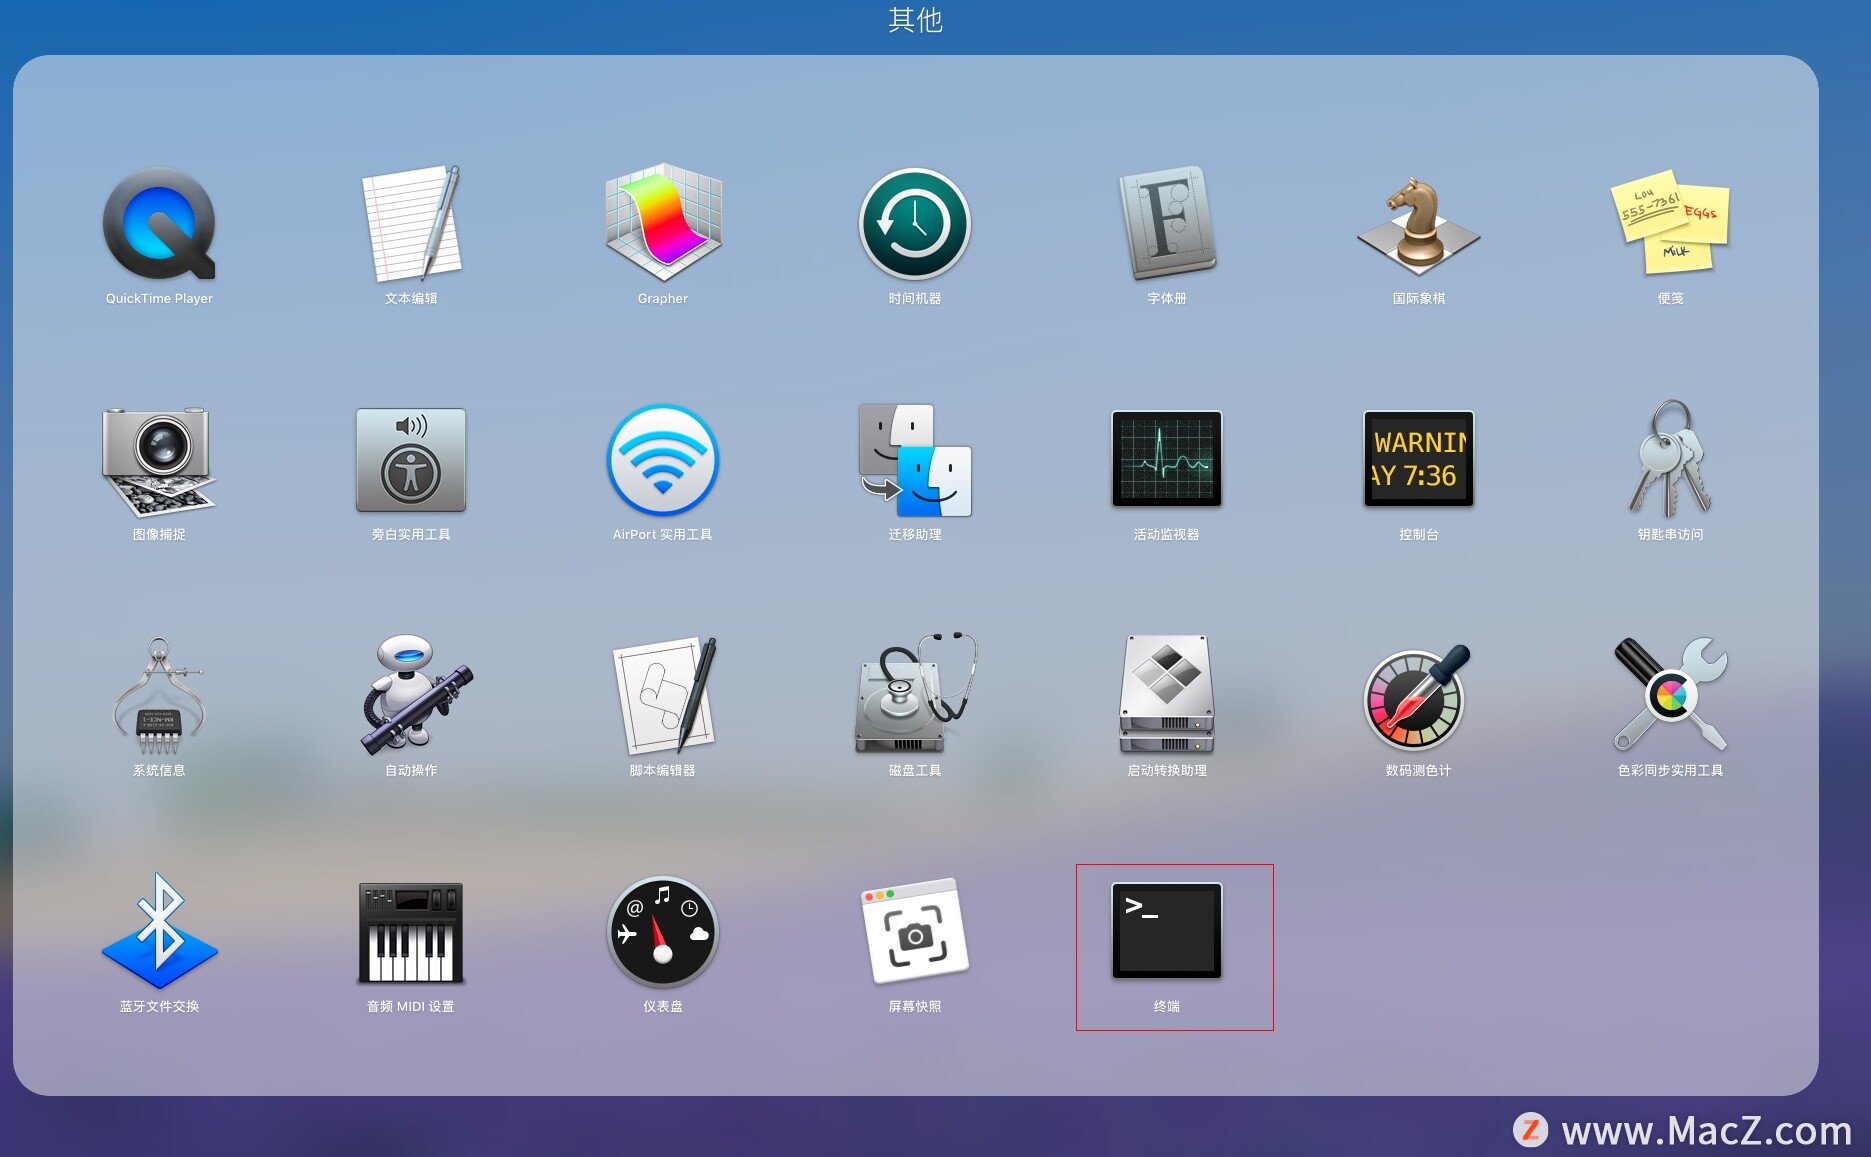Launch 迁移助理 Migration Assistant
The height and width of the screenshot is (1157, 1871).
[915, 460]
